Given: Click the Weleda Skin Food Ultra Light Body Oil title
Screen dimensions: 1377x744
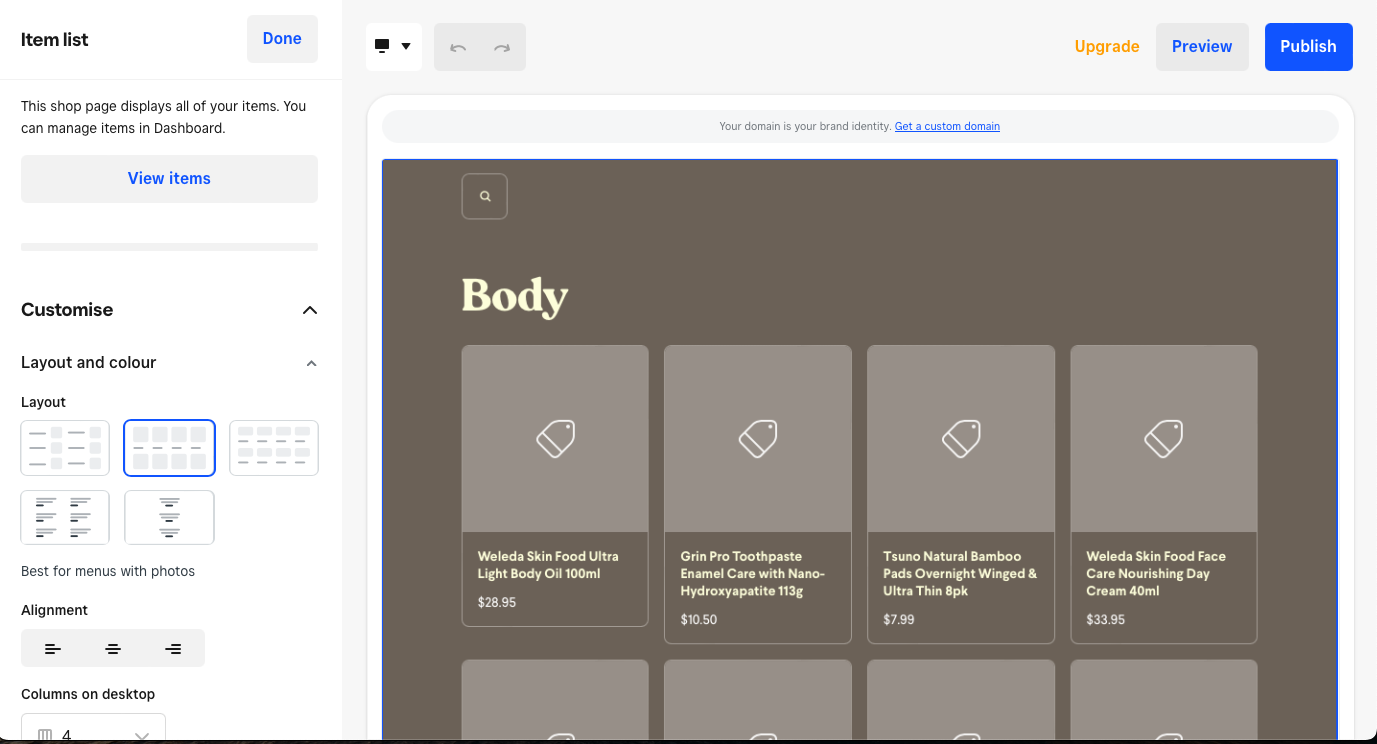Looking at the screenshot, I should (x=548, y=565).
